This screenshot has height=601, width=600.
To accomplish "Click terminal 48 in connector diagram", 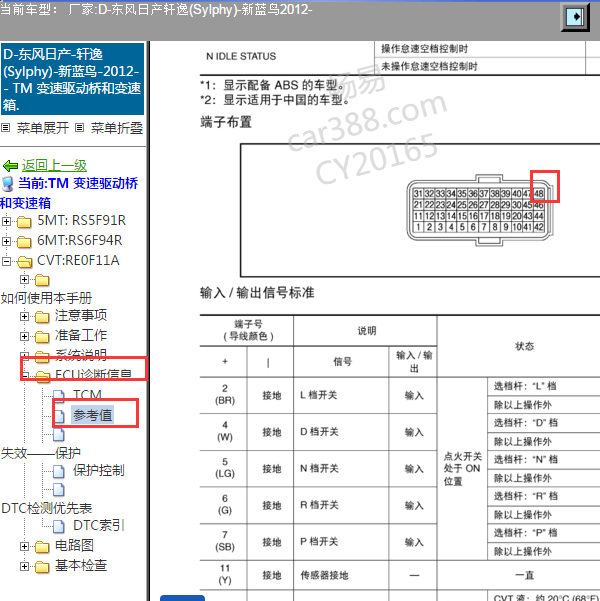I will [x=539, y=193].
